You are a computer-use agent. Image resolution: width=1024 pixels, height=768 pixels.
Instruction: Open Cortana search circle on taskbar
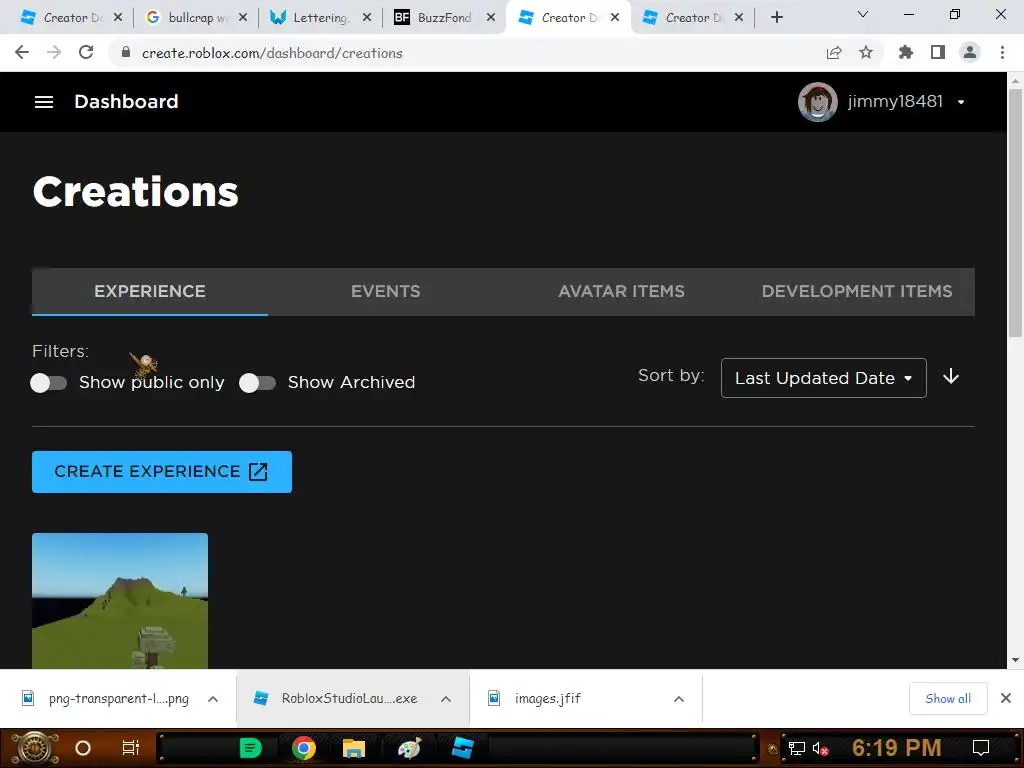pyautogui.click(x=83, y=748)
